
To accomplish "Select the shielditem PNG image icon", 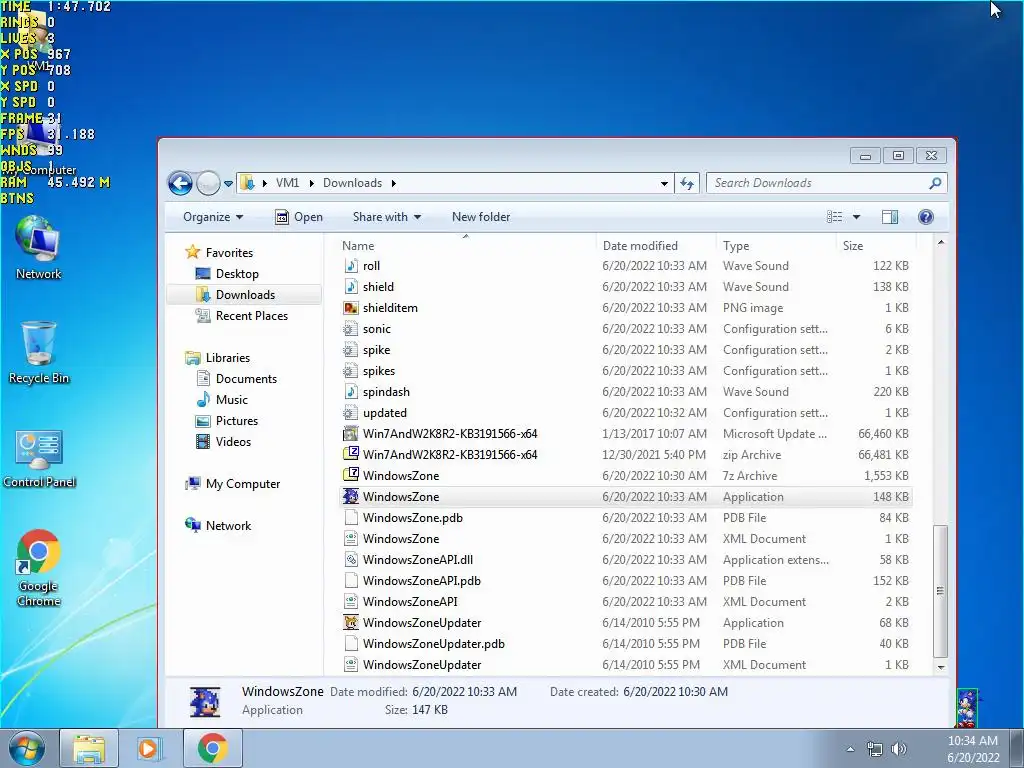I will coord(351,308).
